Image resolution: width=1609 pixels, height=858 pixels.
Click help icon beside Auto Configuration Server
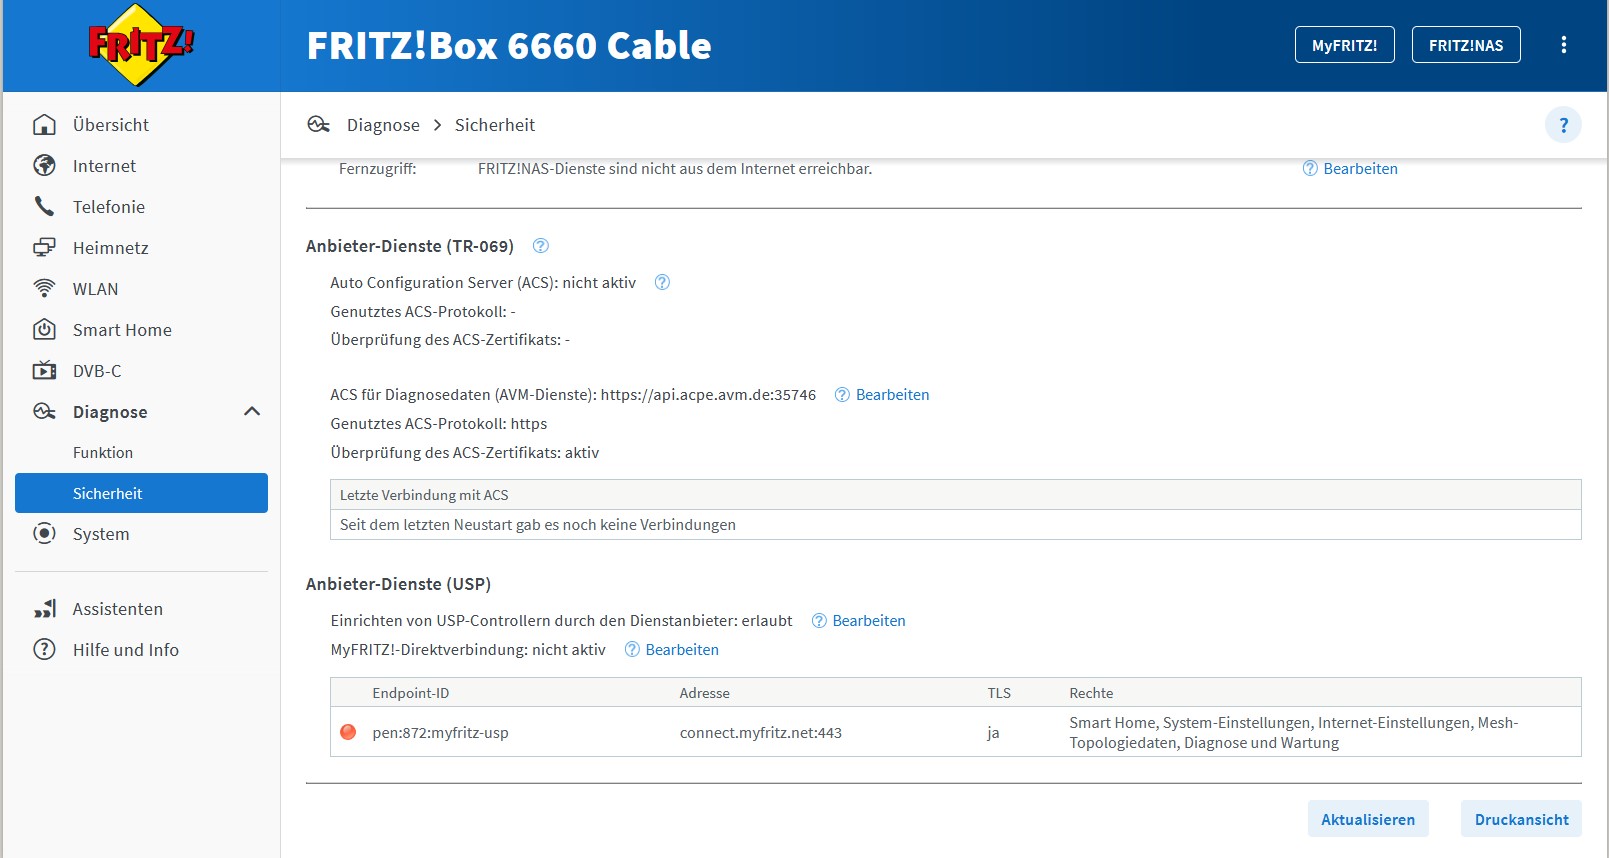click(662, 283)
